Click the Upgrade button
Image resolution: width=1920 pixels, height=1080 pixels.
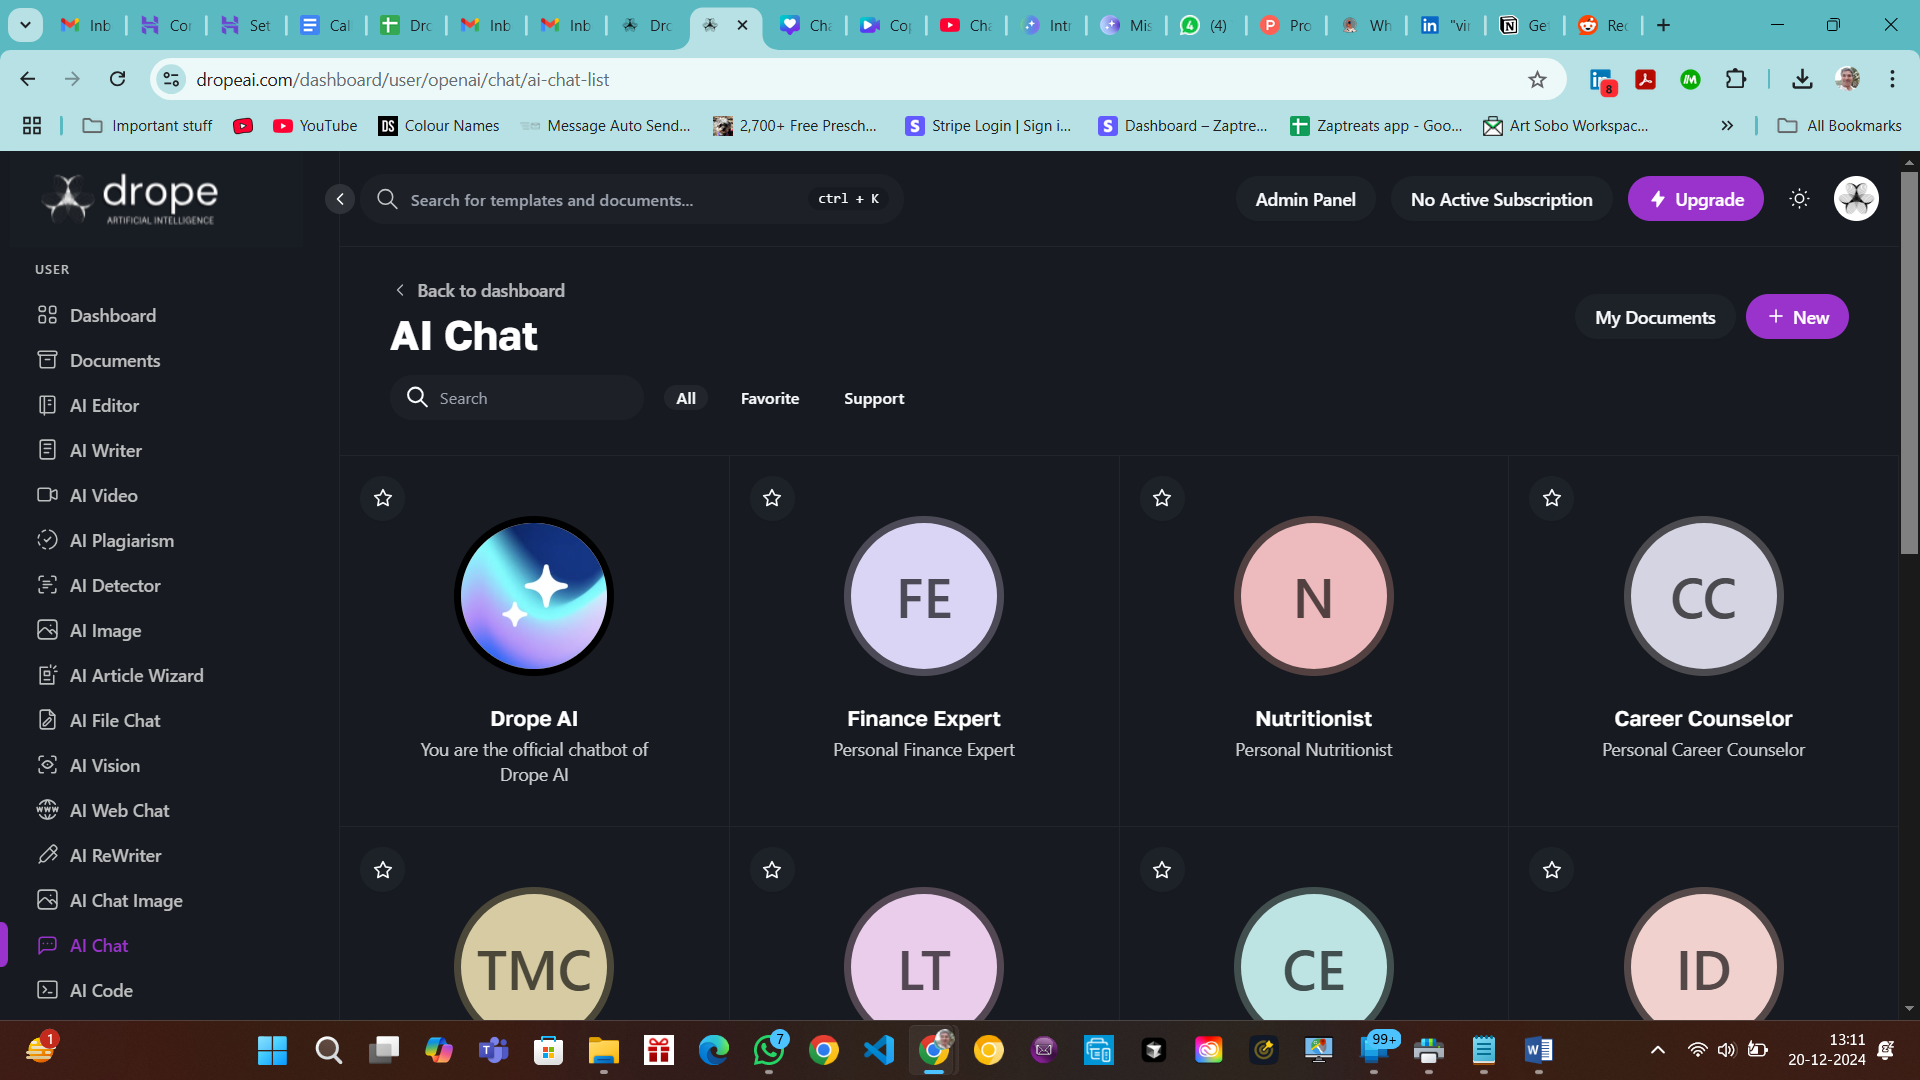click(x=1695, y=199)
